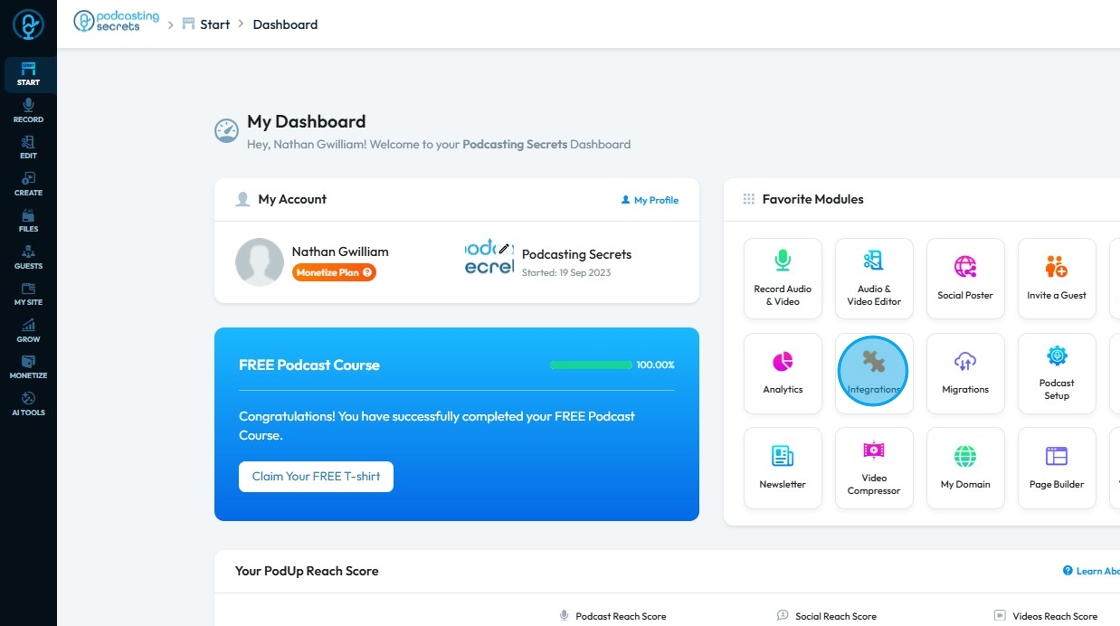Image resolution: width=1120 pixels, height=626 pixels.
Task: Open the My Profile link
Action: [x=650, y=200]
